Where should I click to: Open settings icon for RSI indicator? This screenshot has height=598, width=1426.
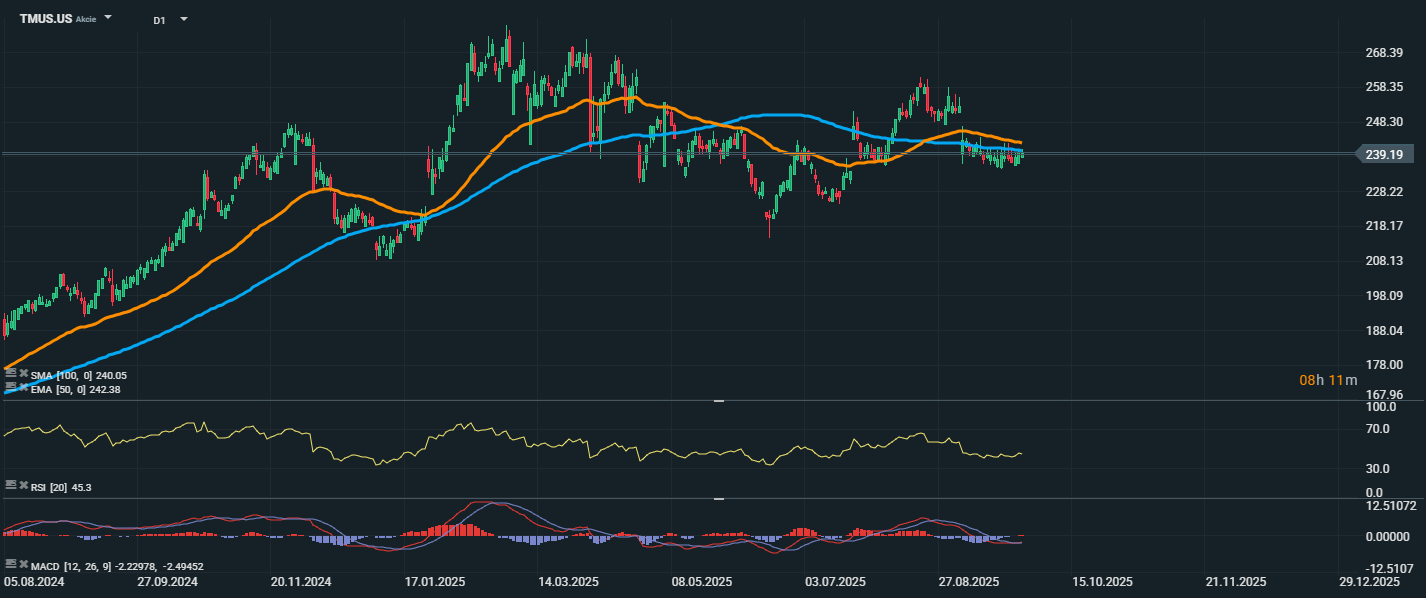point(10,485)
